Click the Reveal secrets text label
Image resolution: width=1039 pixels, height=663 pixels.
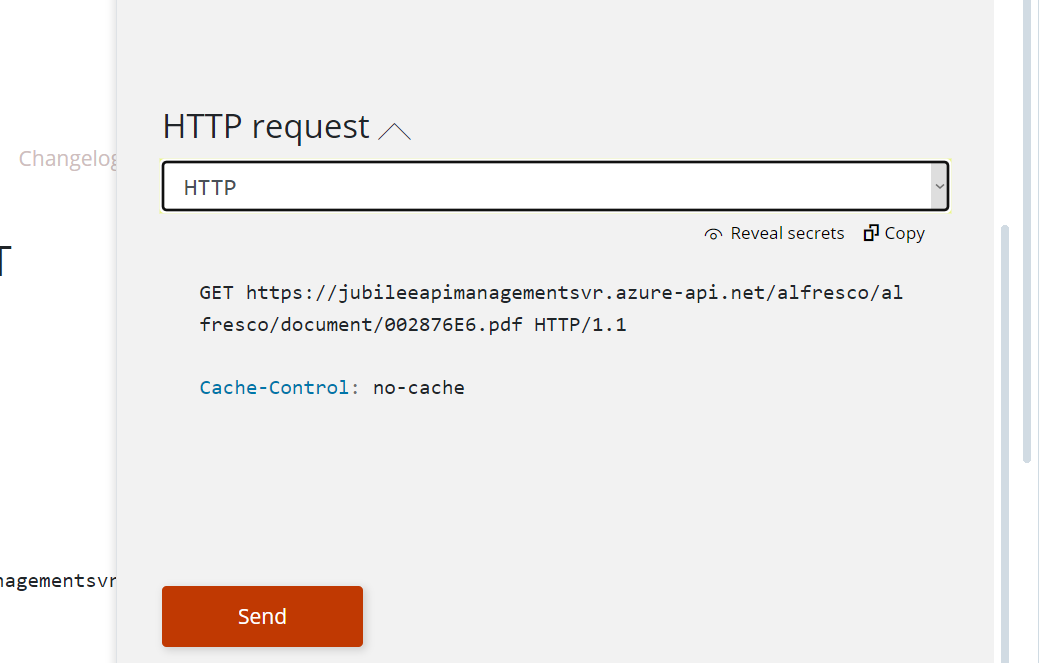pos(787,233)
